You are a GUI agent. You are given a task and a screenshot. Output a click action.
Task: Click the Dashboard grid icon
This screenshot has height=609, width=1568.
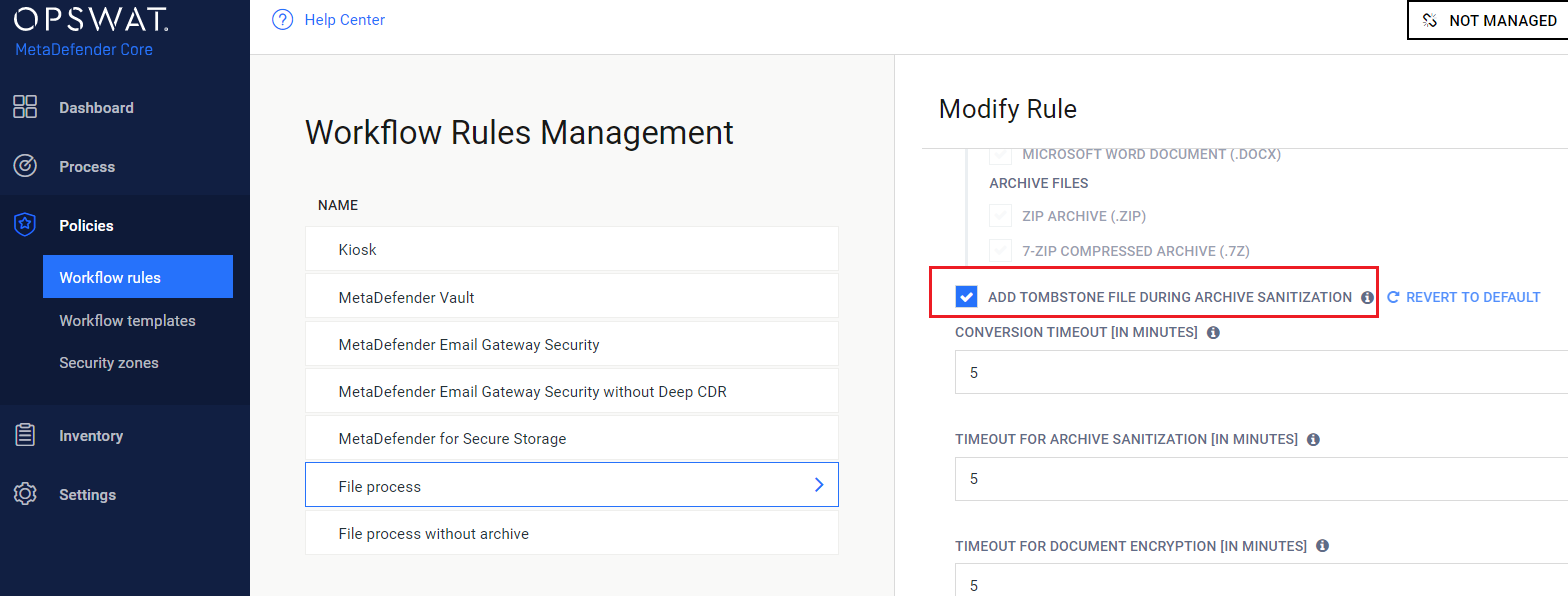click(x=25, y=107)
